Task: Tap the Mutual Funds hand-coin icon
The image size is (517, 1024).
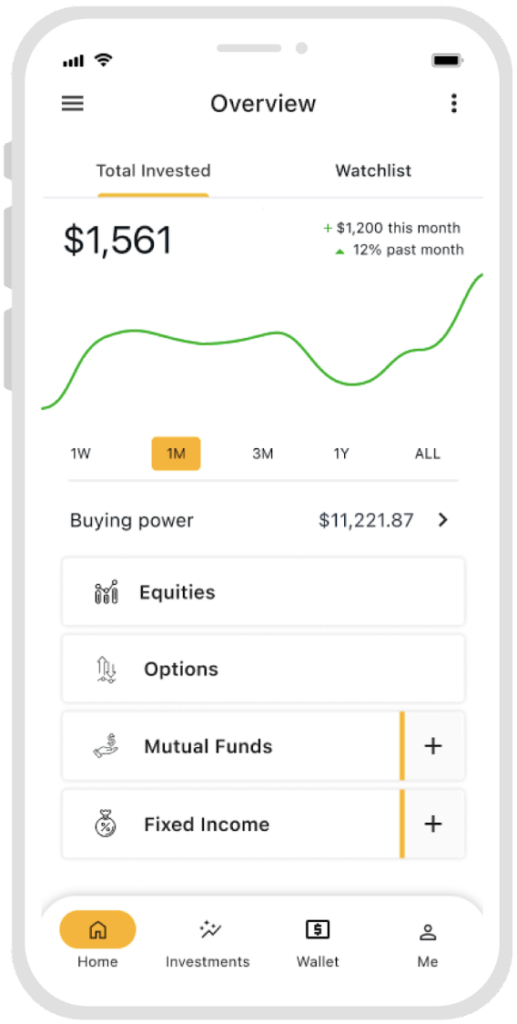Action: (x=106, y=746)
